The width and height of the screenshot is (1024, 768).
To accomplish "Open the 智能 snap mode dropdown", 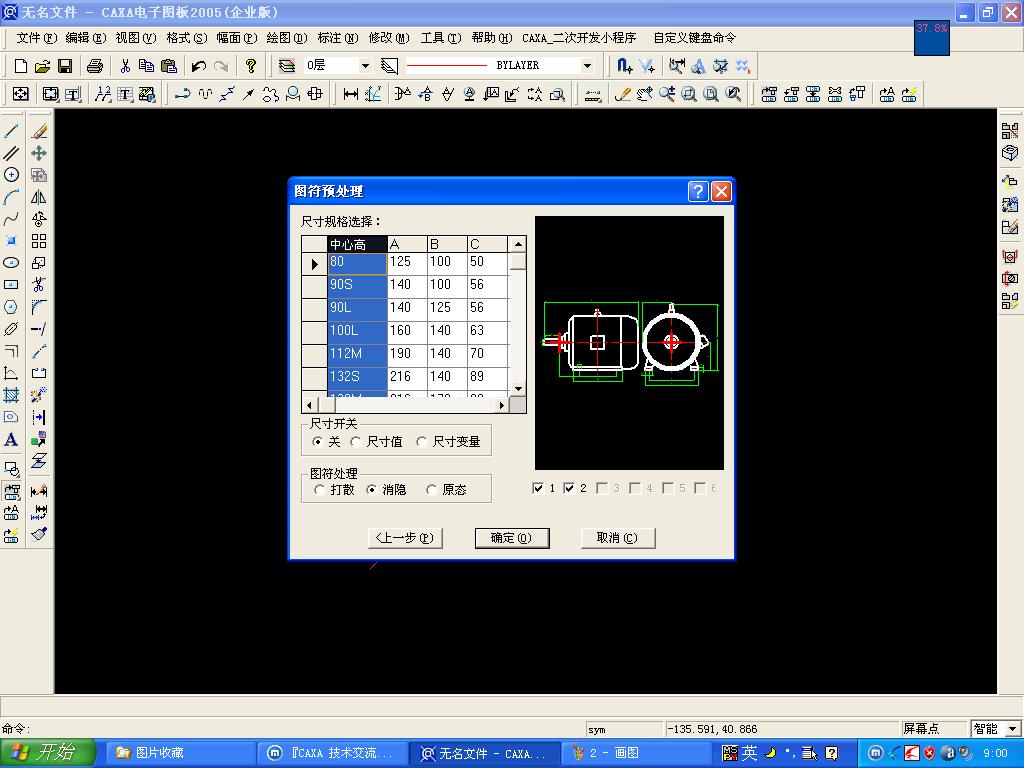I will 1014,729.
